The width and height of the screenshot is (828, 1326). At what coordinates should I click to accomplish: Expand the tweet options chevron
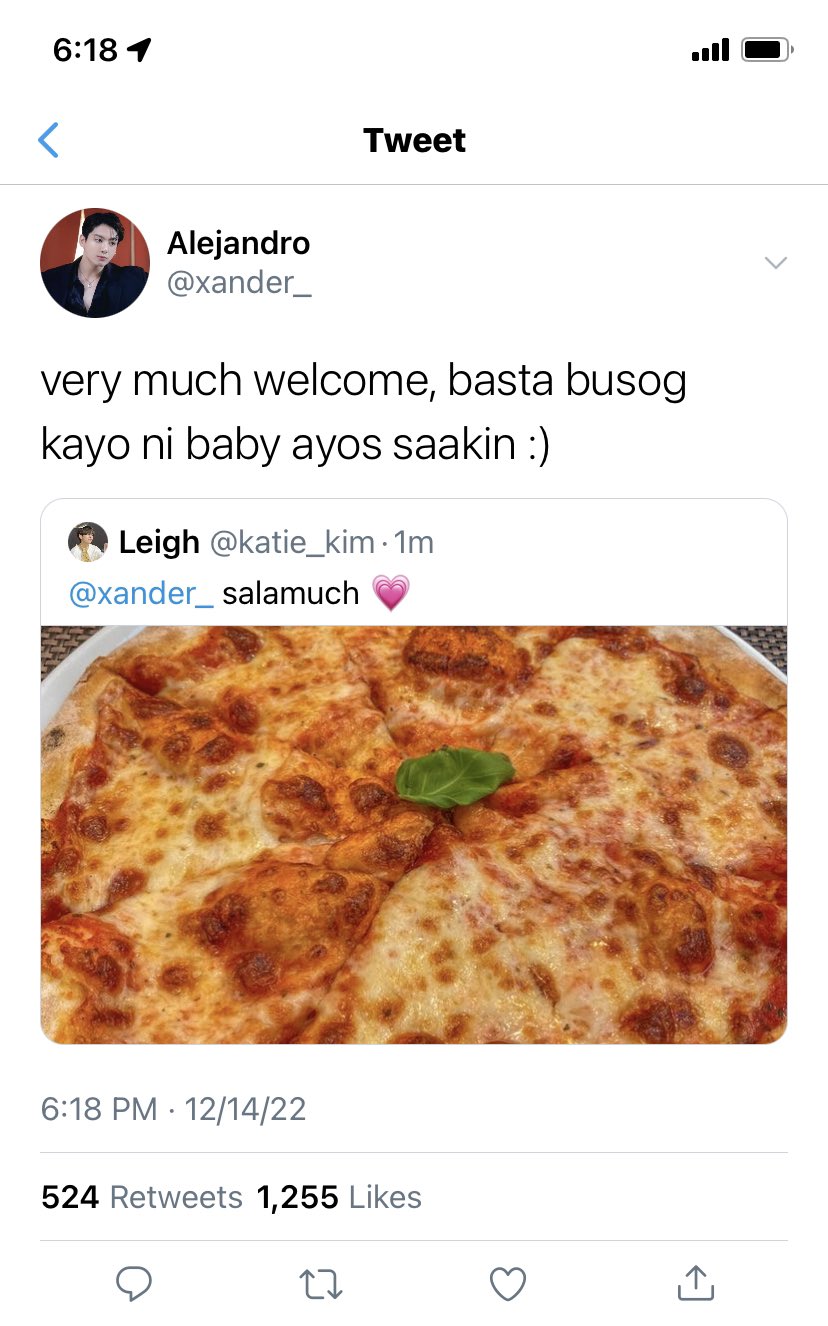tap(775, 262)
